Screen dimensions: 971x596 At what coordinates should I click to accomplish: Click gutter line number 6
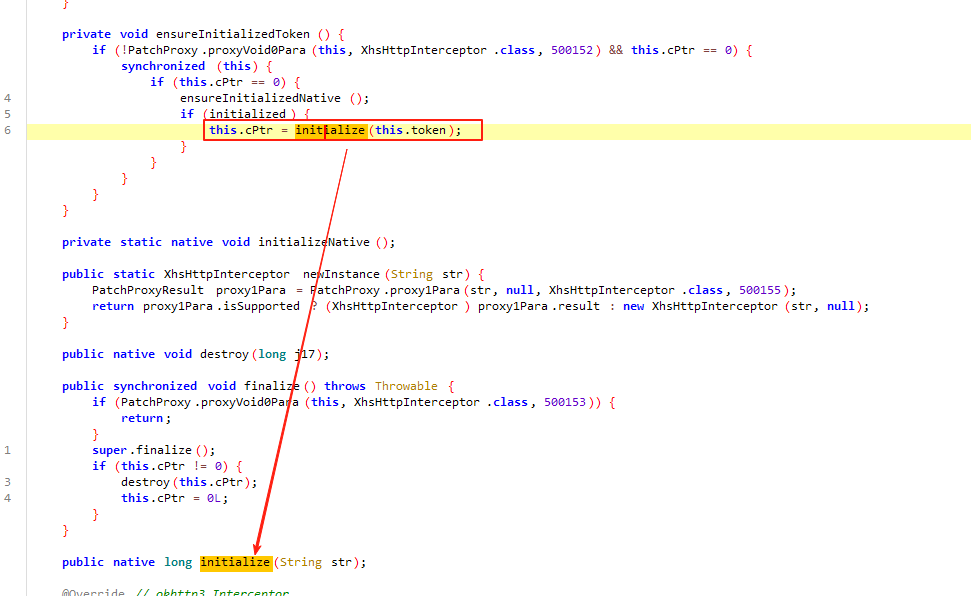coord(7,130)
